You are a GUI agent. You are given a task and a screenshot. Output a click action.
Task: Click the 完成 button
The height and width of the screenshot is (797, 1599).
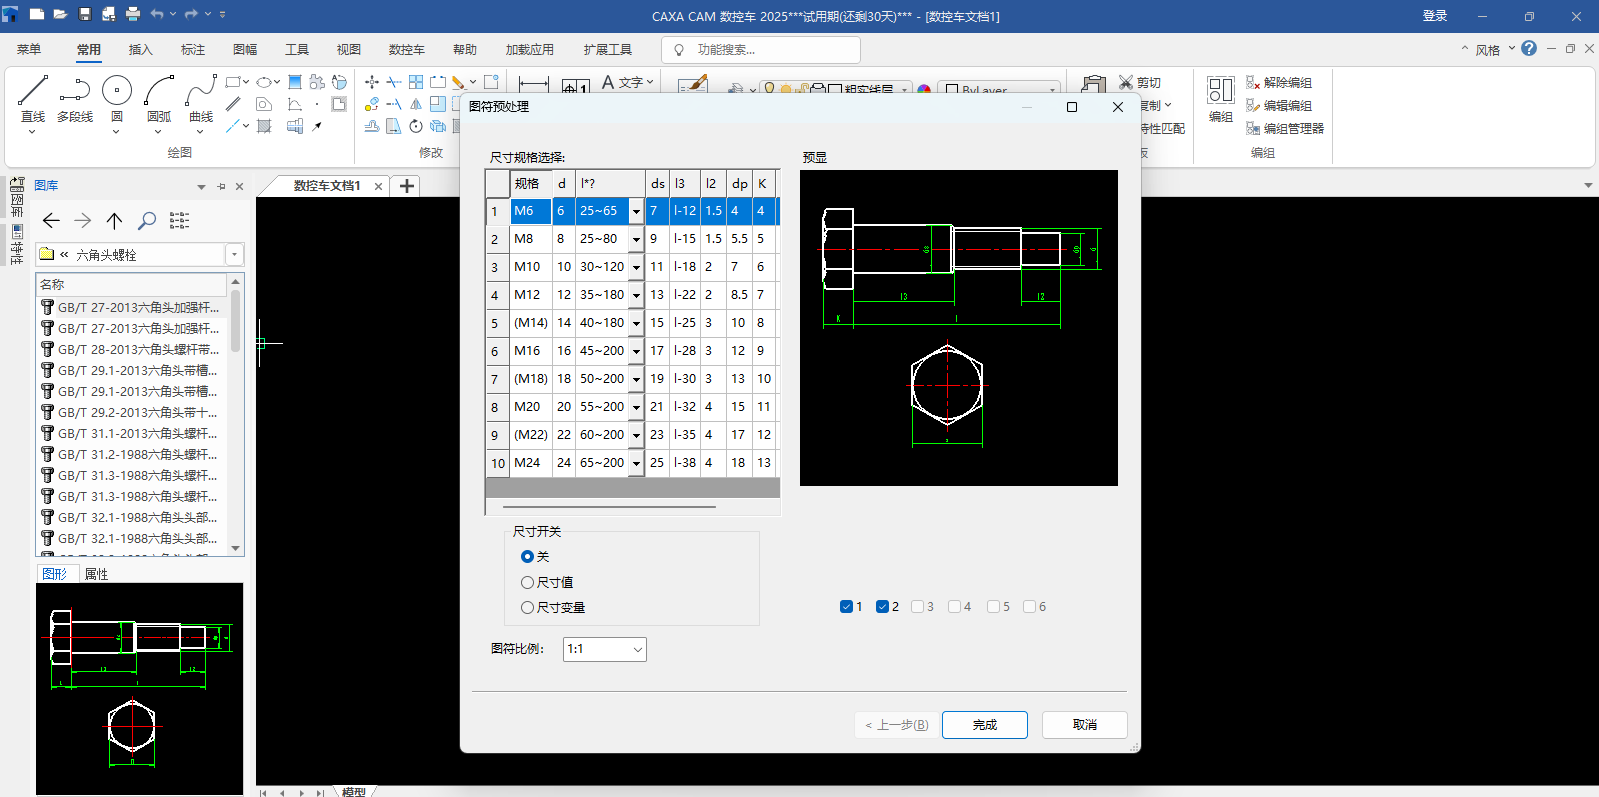[x=984, y=725]
